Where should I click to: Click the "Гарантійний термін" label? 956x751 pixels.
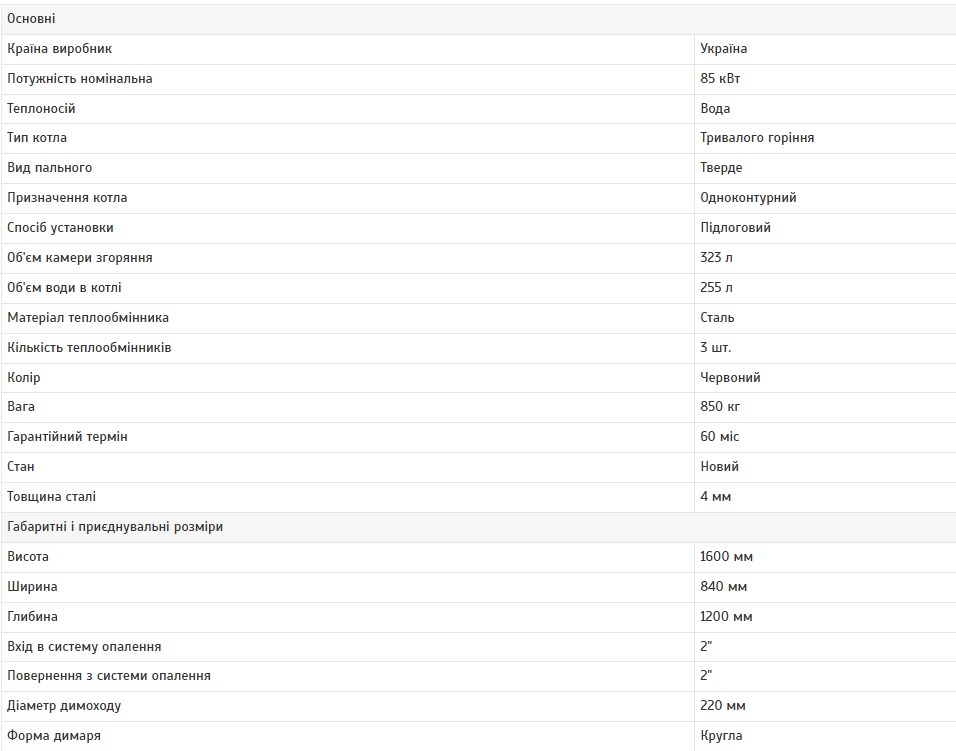(x=67, y=437)
